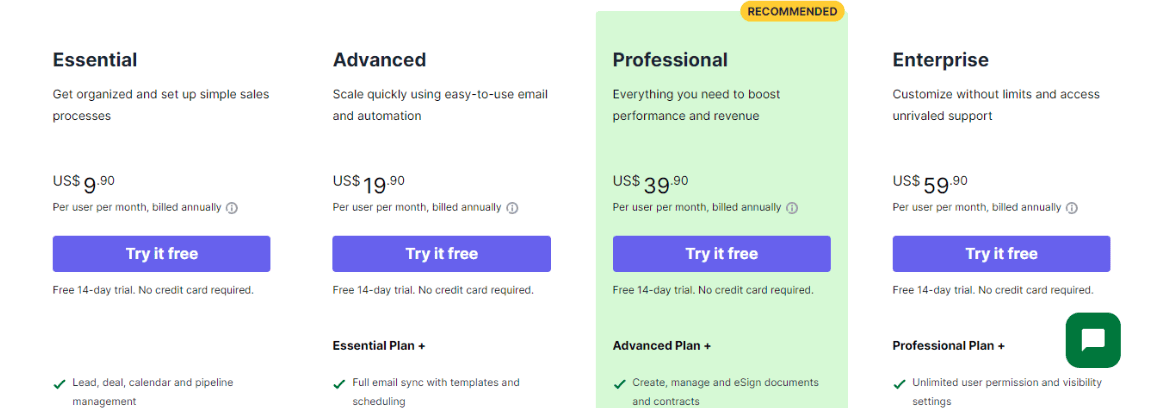
Task: Click the info icon under Professional price
Action: (791, 208)
